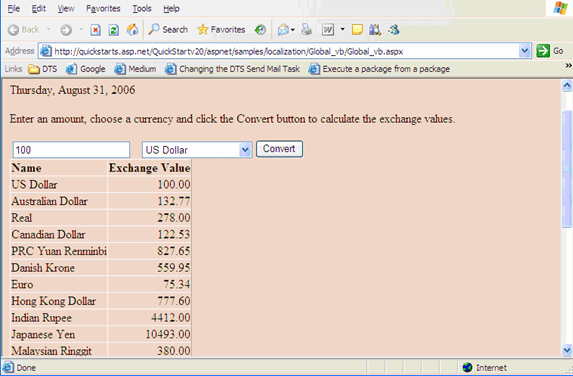This screenshot has height=376, width=573.
Task: Open dropdown arrow next to Word edit icon
Action: [342, 29]
